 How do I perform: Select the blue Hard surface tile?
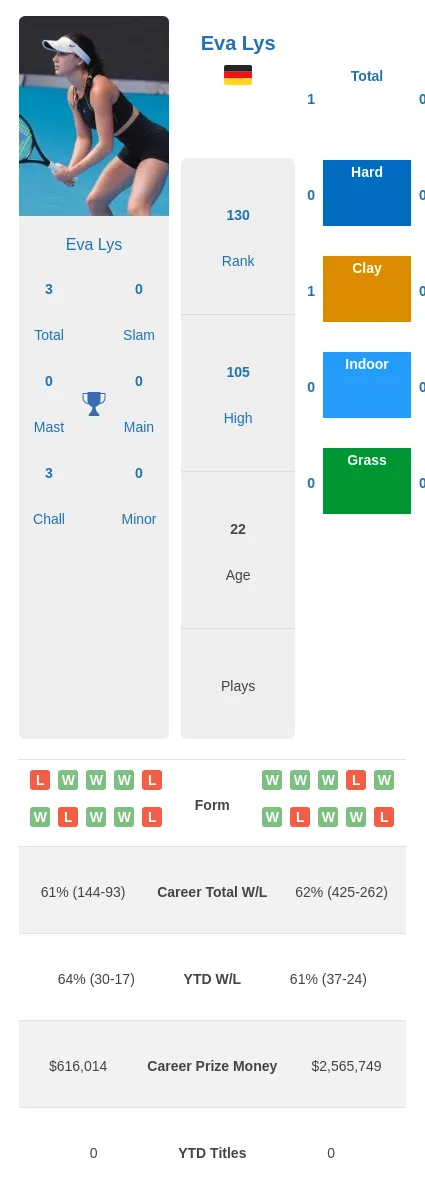tap(367, 193)
